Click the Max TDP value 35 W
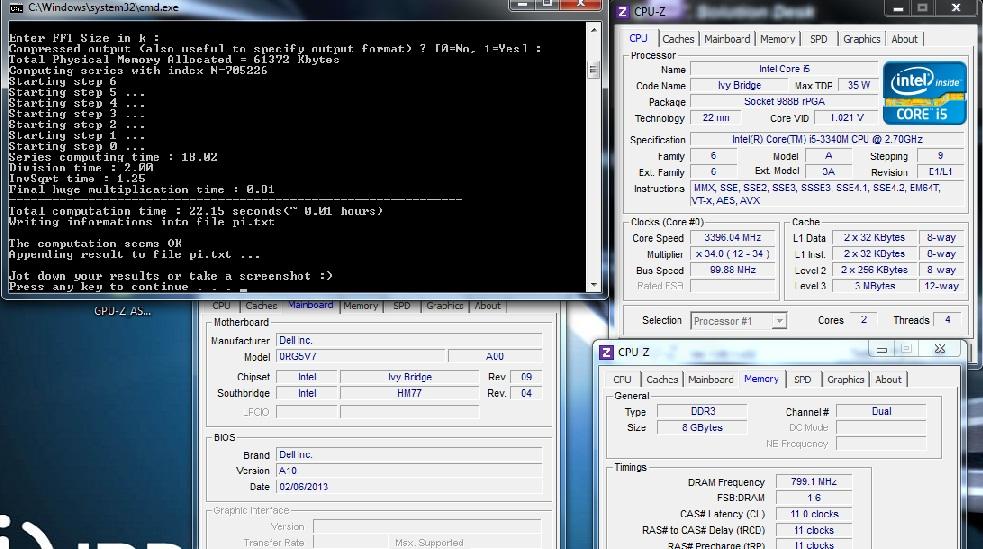The height and width of the screenshot is (549, 983). click(x=858, y=85)
